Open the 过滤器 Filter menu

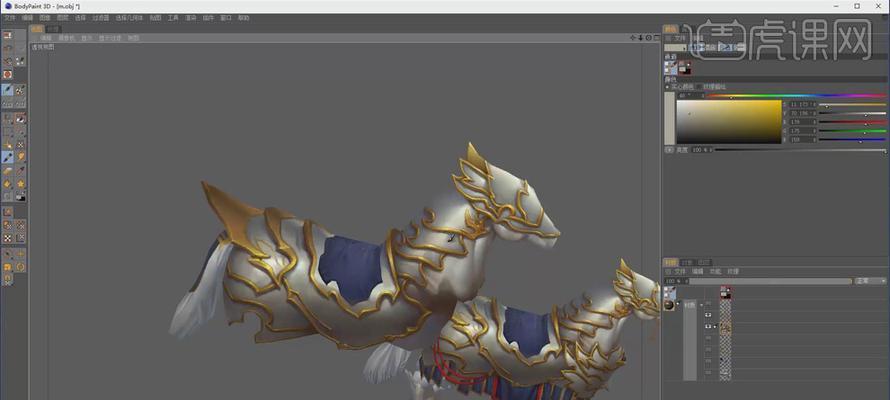100,18
